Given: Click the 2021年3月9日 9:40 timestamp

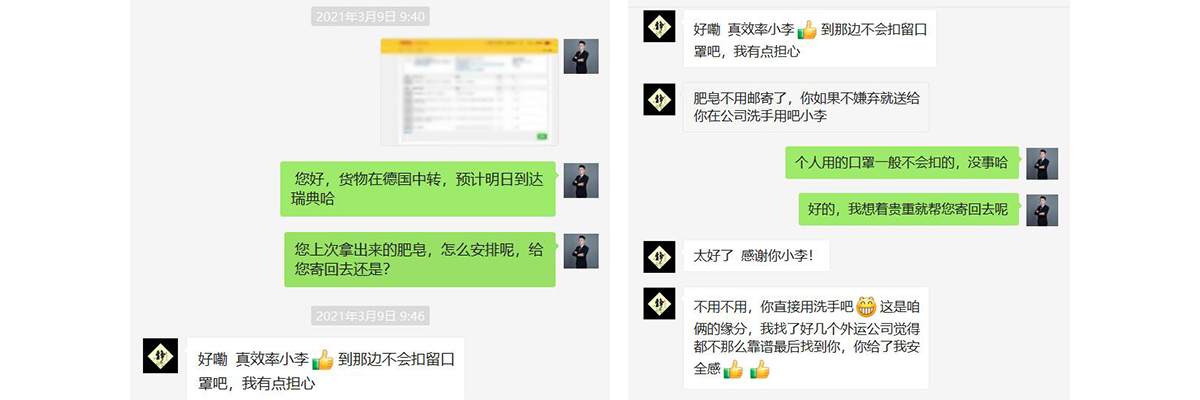Looking at the screenshot, I should point(370,16).
